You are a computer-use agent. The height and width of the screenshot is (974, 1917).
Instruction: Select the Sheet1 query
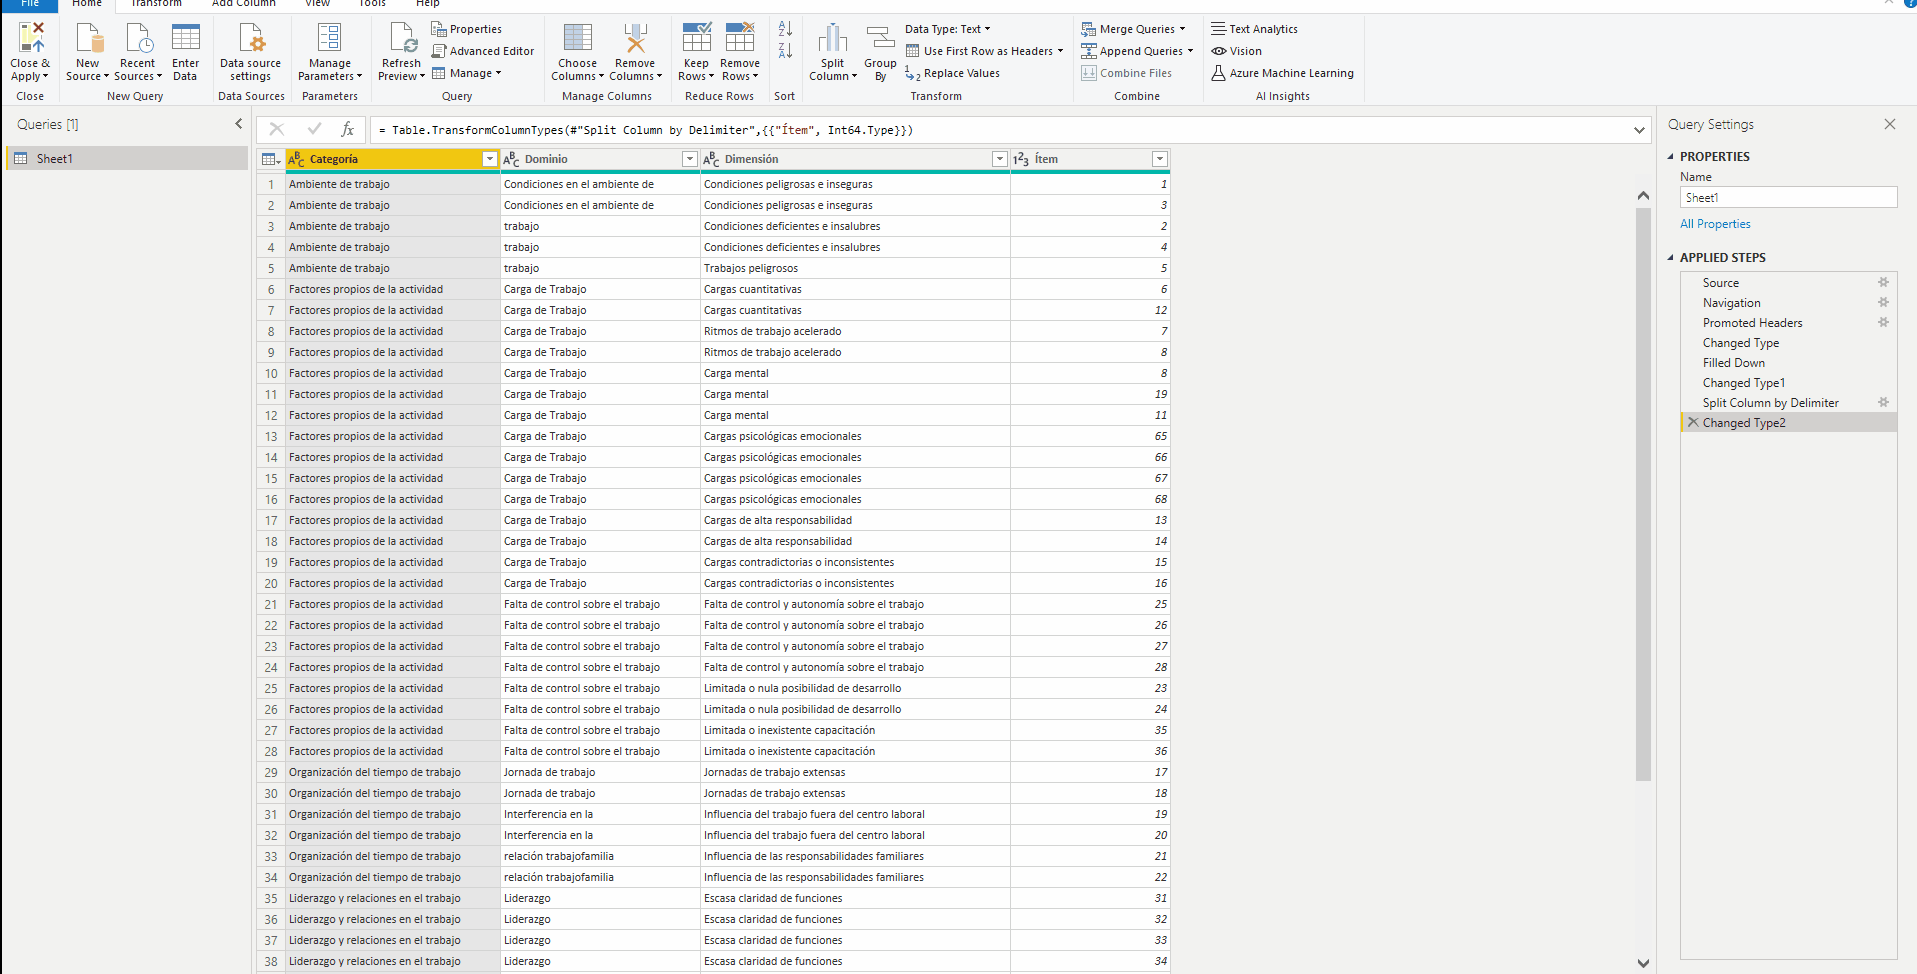127,158
